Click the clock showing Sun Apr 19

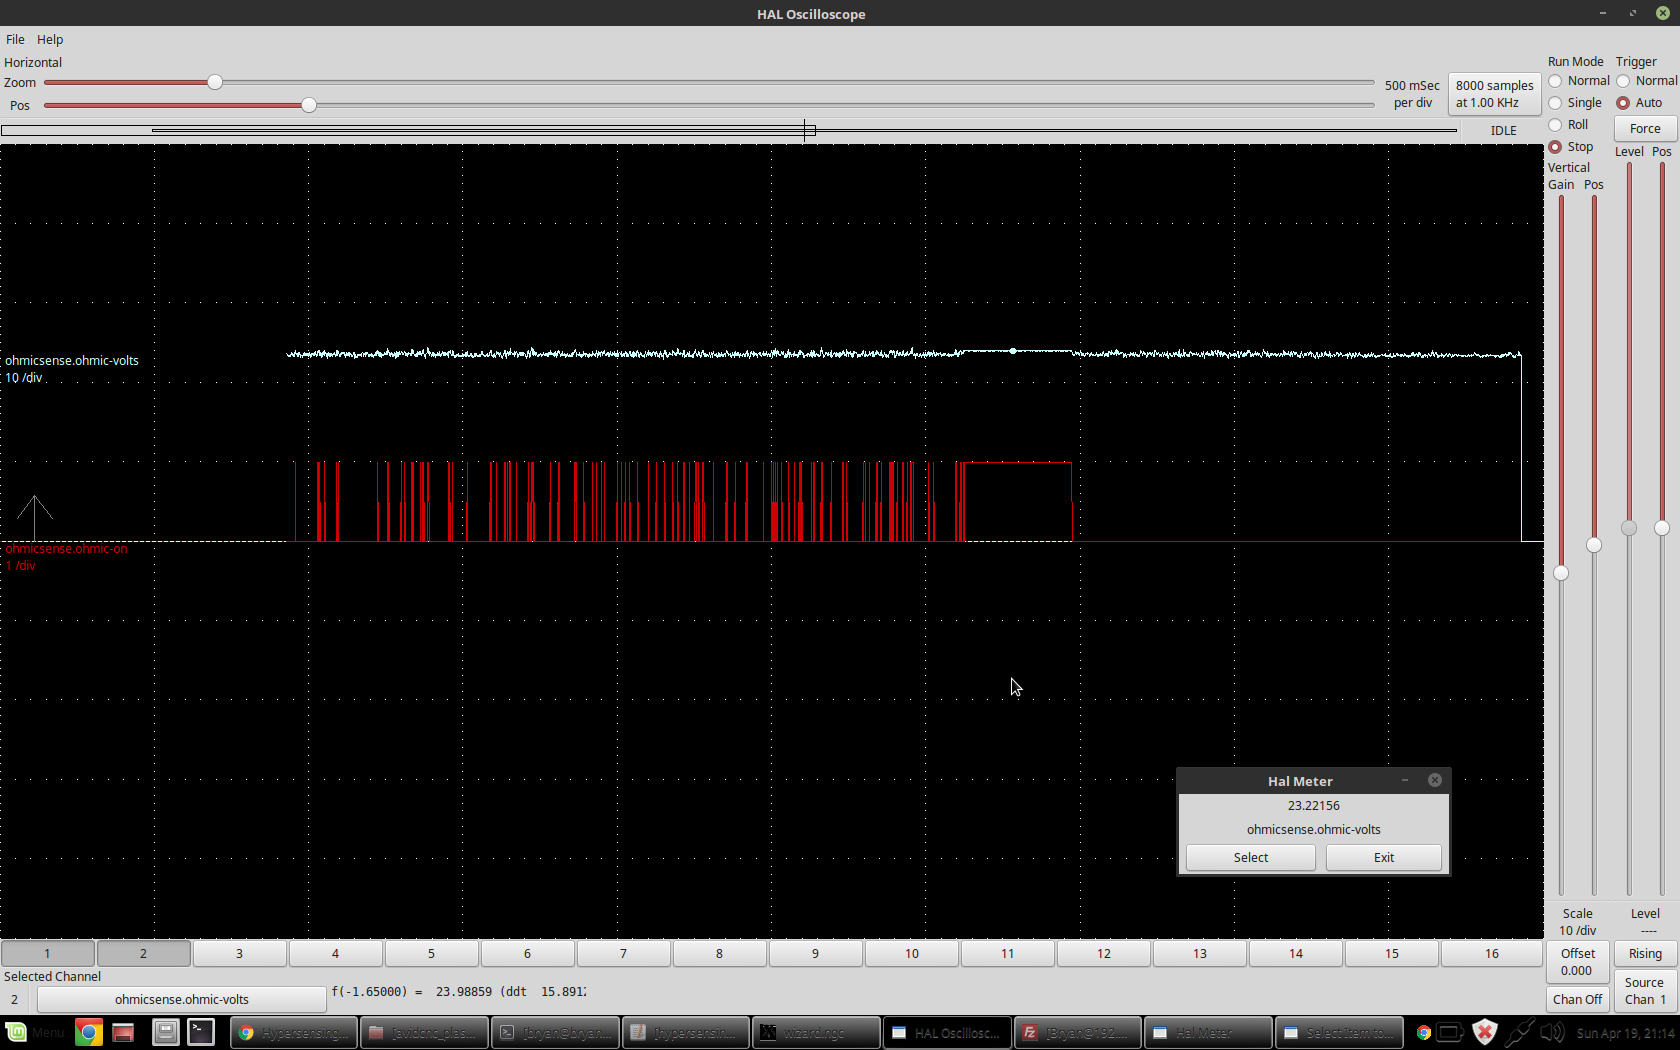pyautogui.click(x=1625, y=1033)
